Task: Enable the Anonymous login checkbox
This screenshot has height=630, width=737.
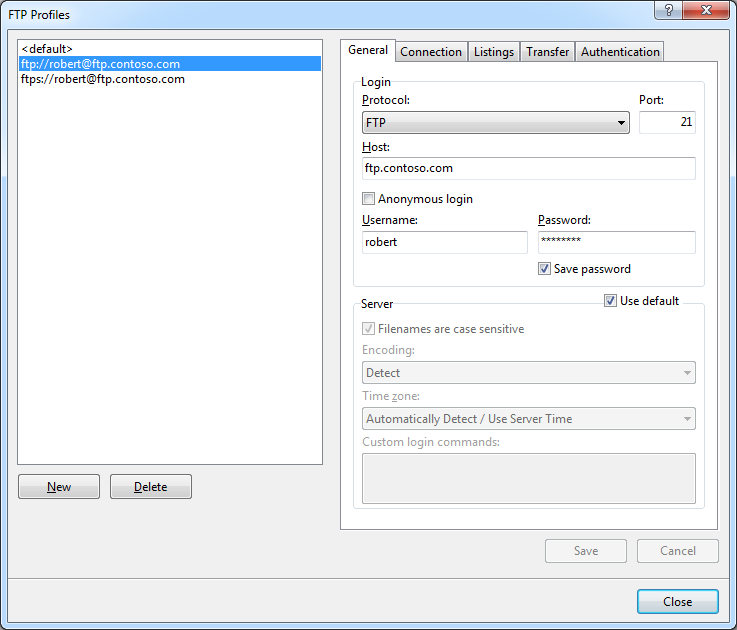Action: 369,199
